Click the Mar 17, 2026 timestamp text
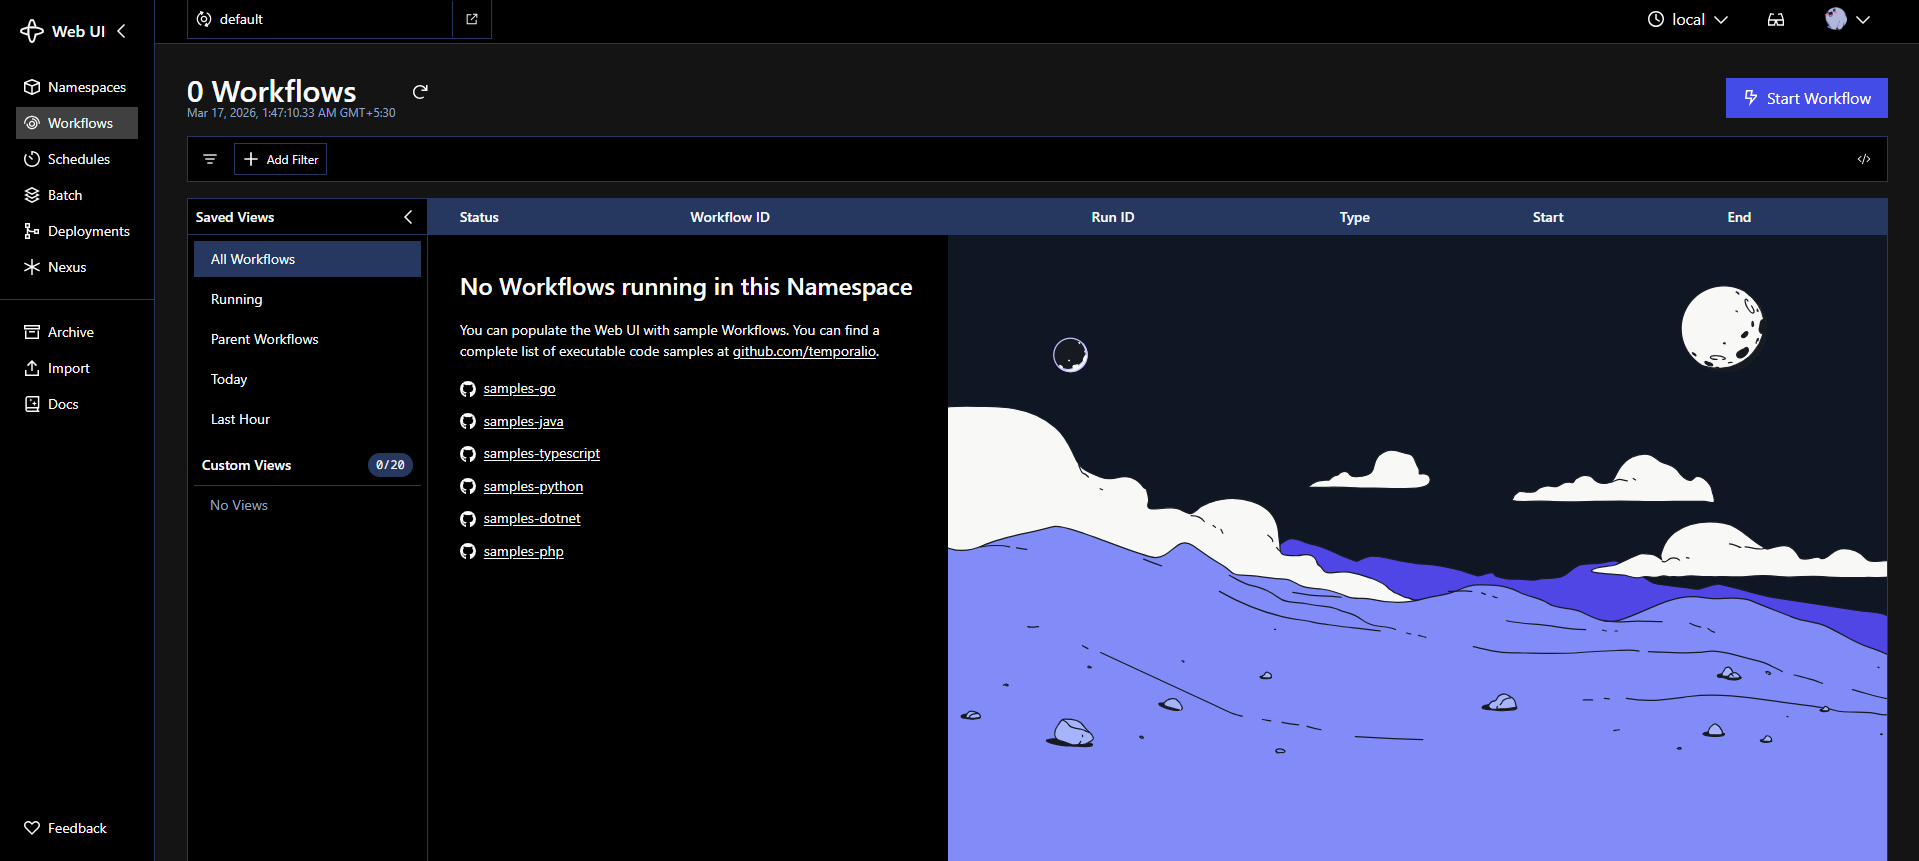The width and height of the screenshot is (1919, 861). click(291, 113)
